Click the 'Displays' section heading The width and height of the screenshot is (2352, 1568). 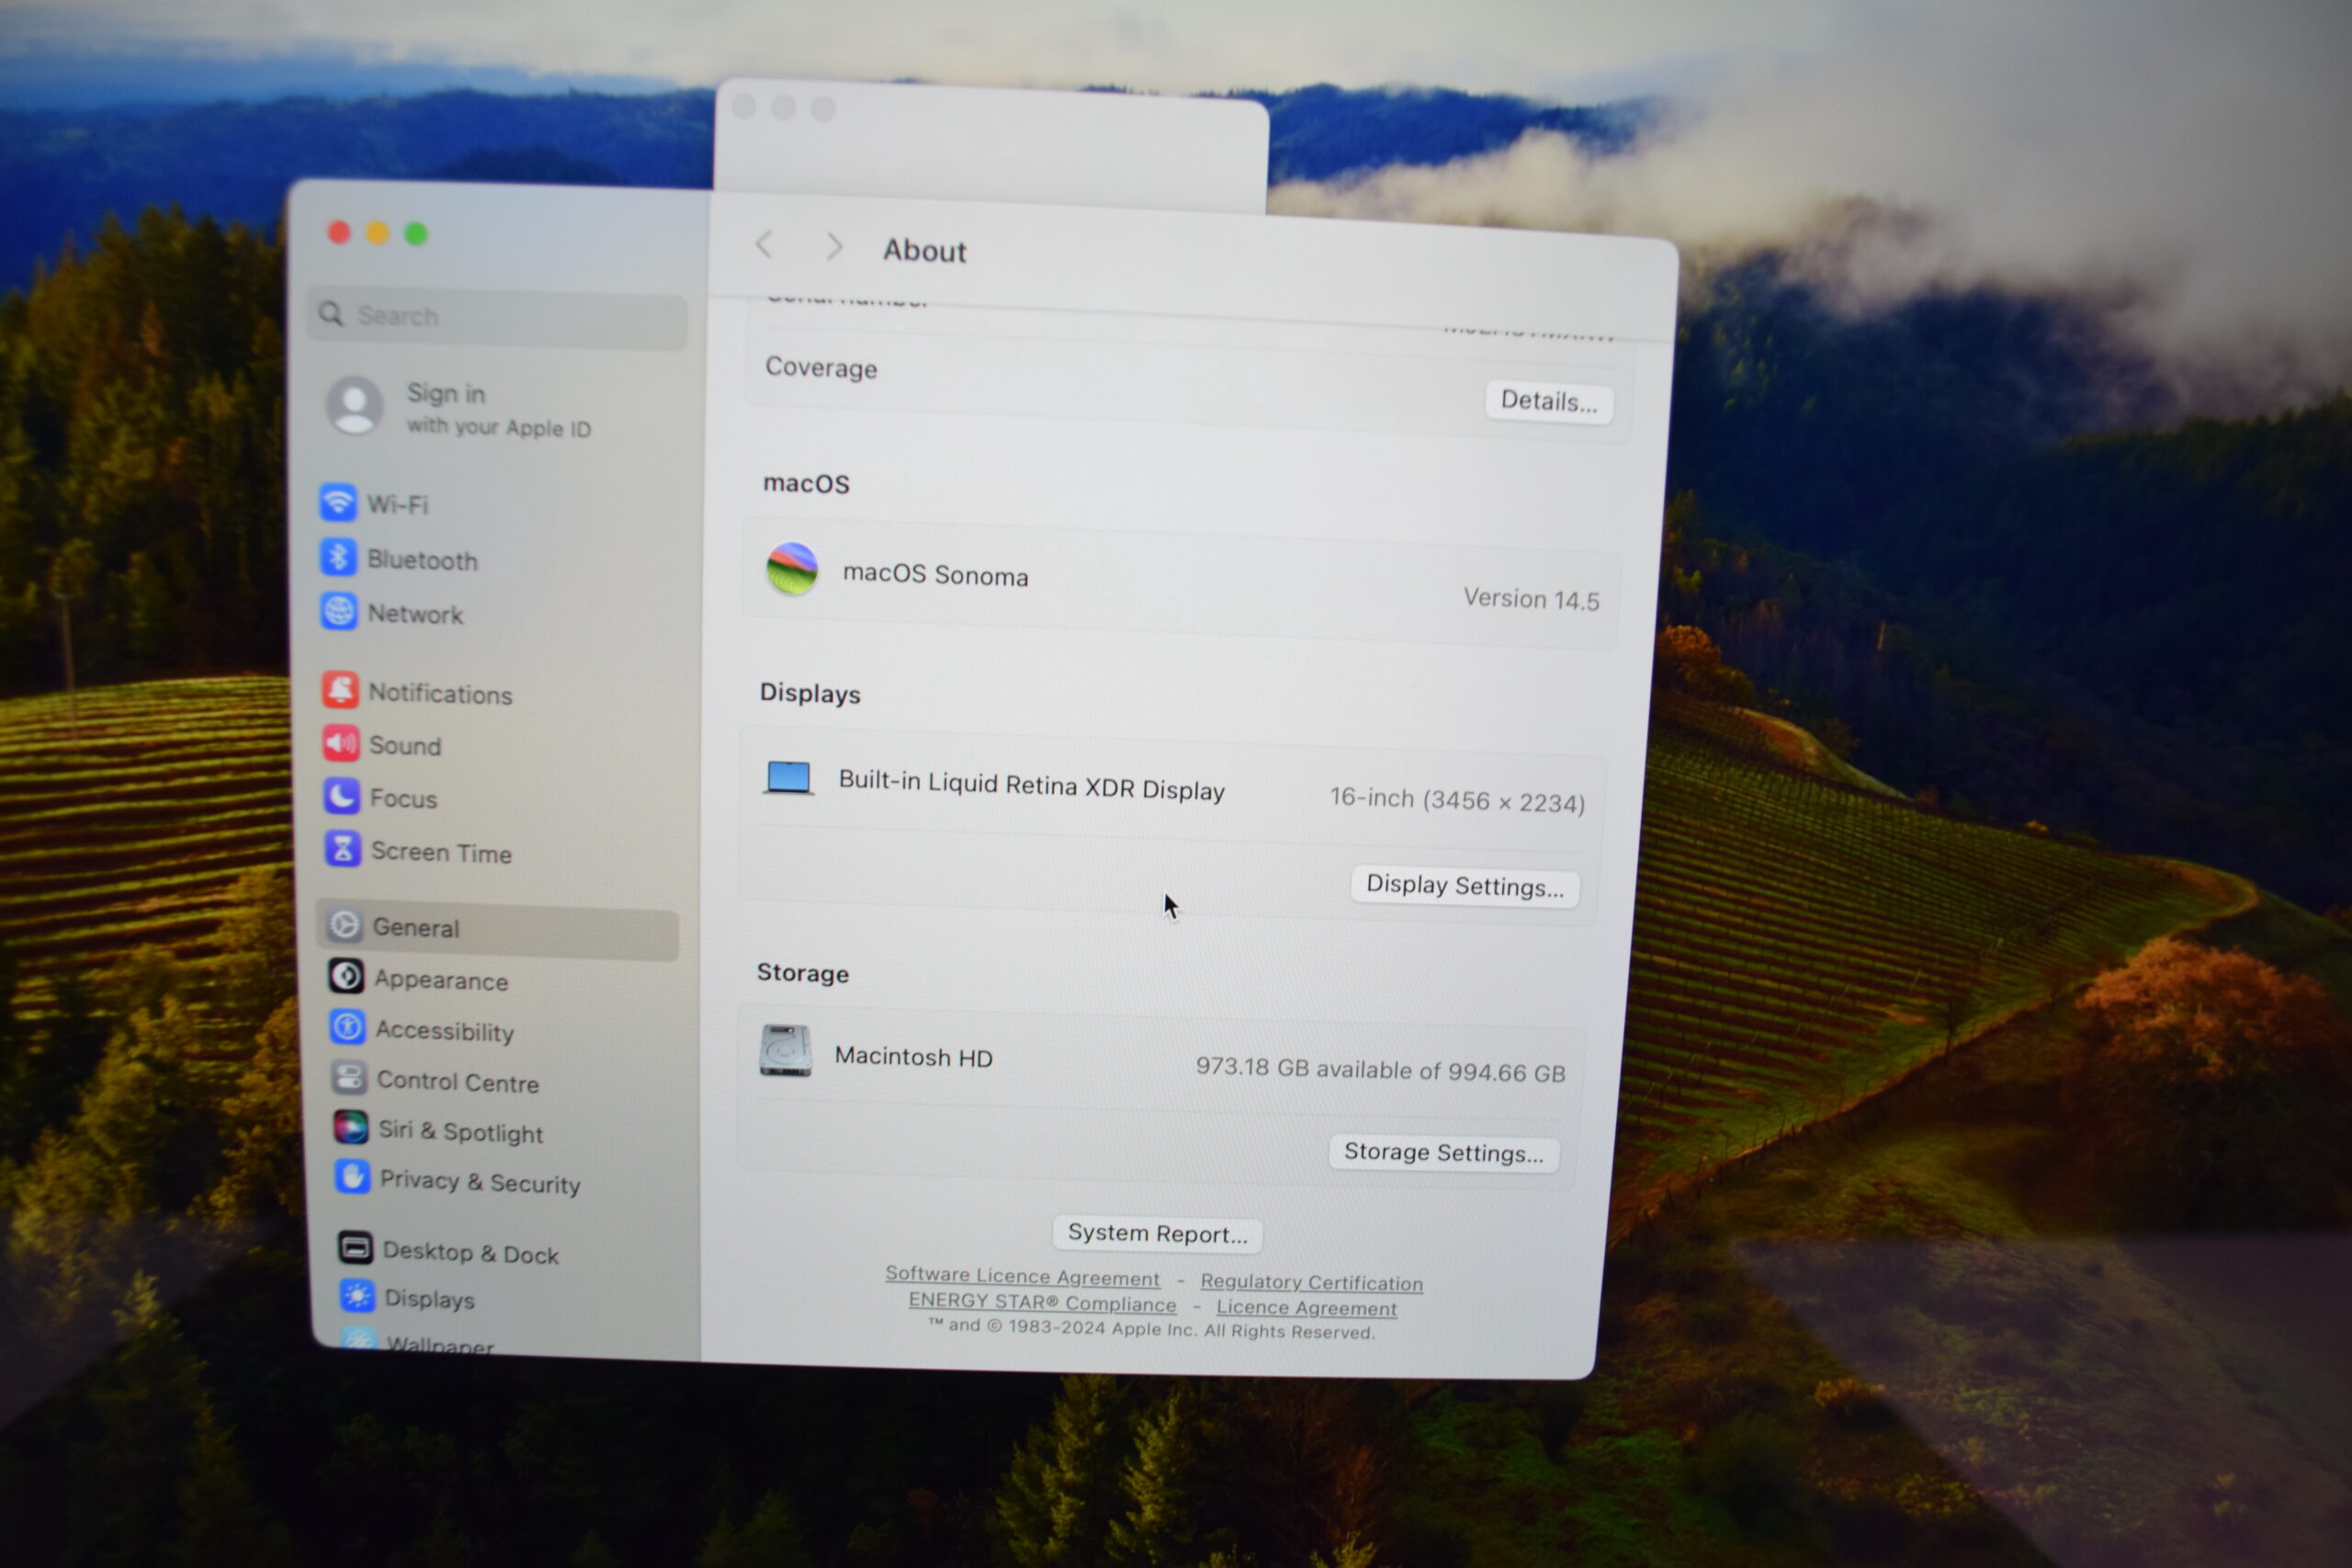[x=810, y=693]
